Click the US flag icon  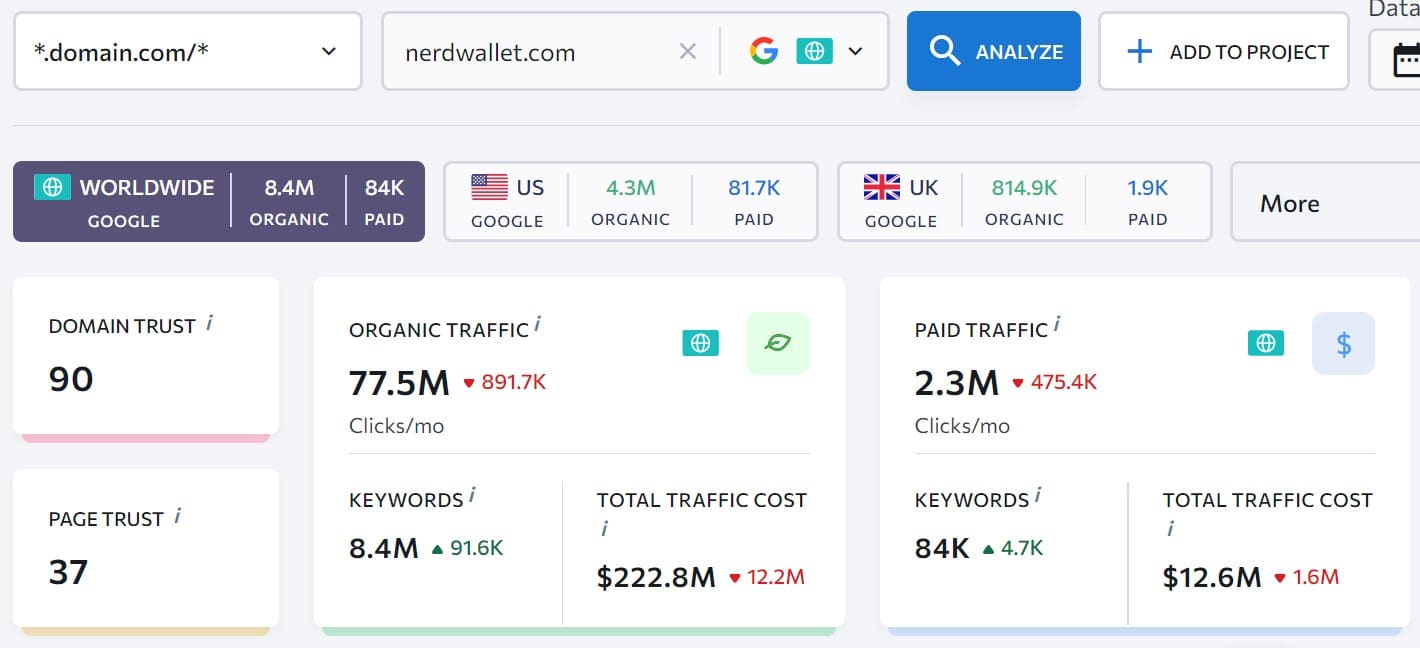490,187
